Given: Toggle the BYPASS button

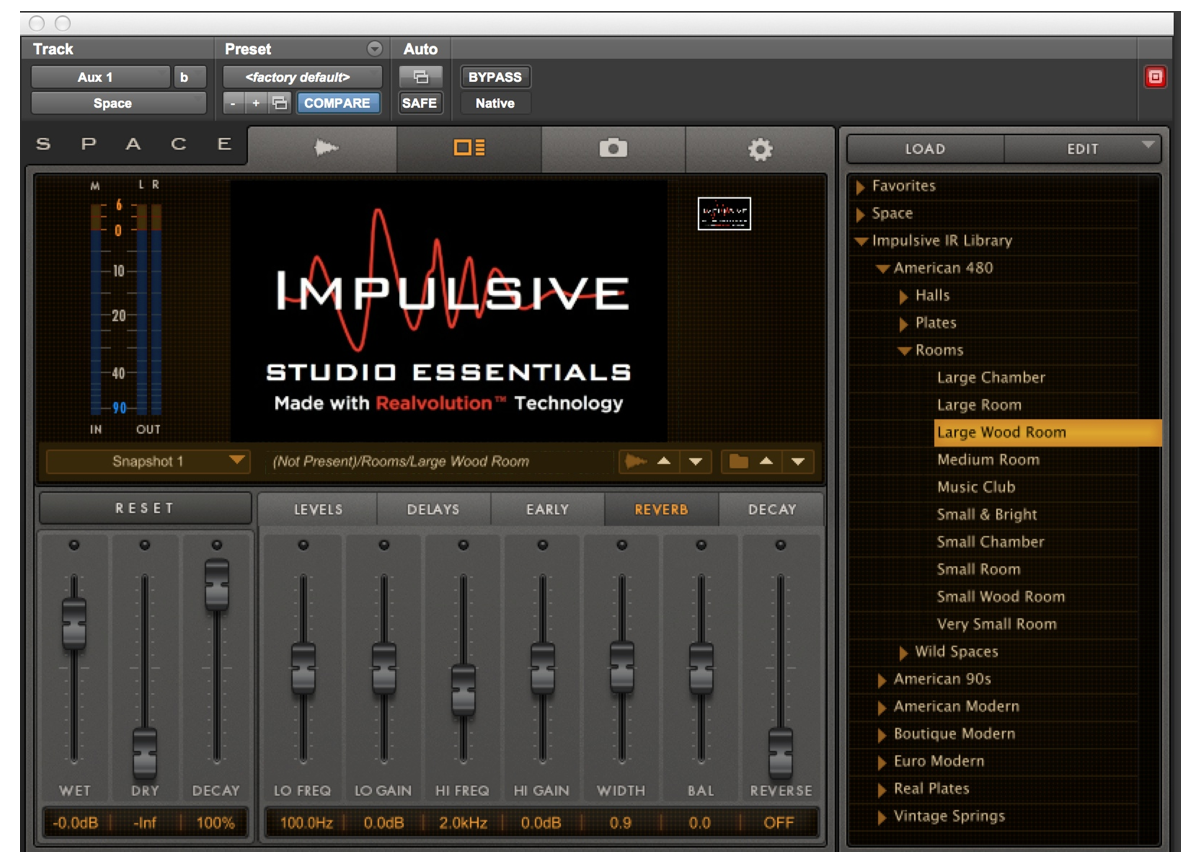Looking at the screenshot, I should [495, 77].
